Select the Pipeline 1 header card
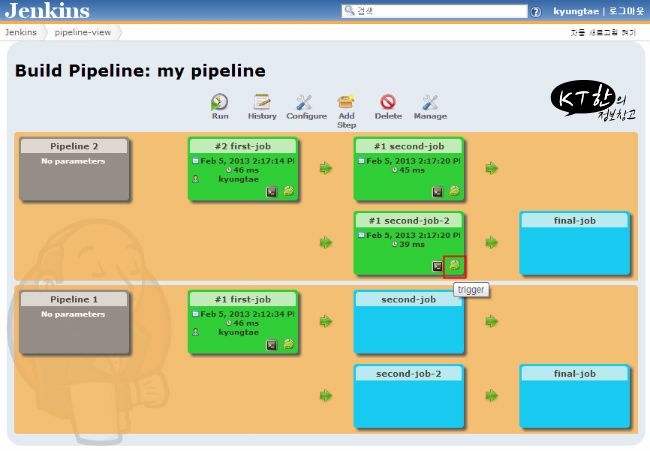650x451 pixels. tap(74, 322)
